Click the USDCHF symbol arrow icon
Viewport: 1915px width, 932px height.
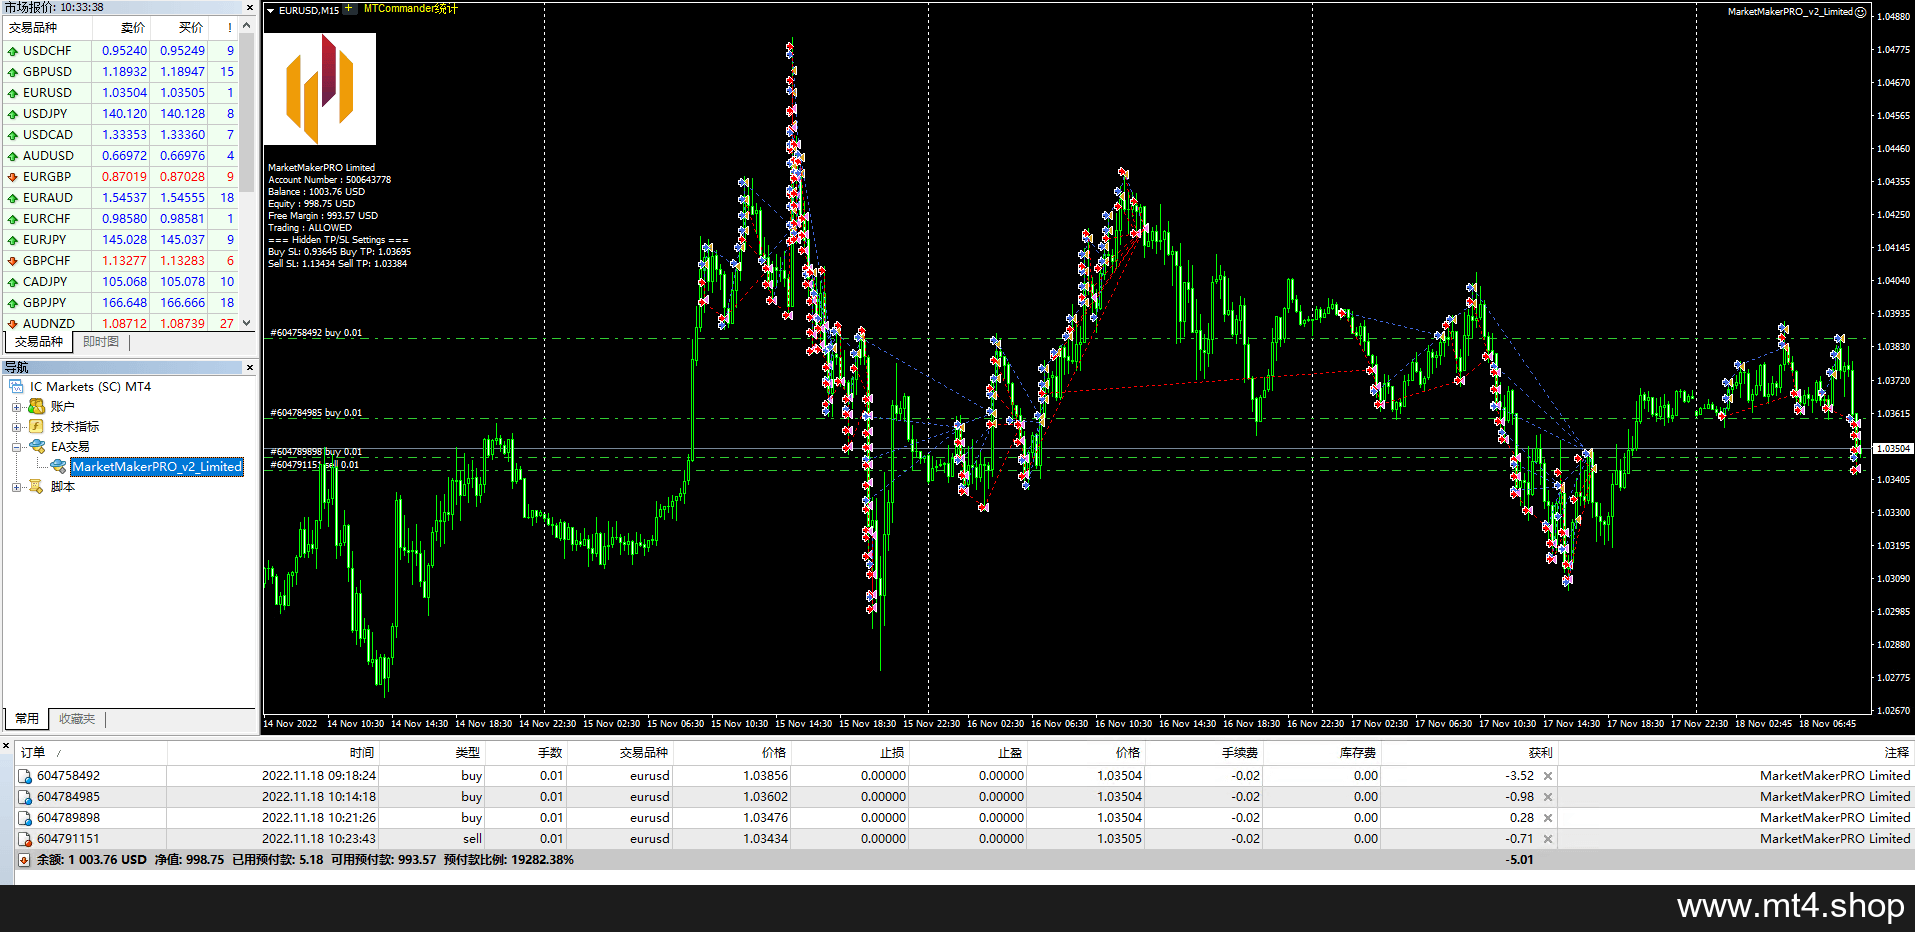coord(13,51)
